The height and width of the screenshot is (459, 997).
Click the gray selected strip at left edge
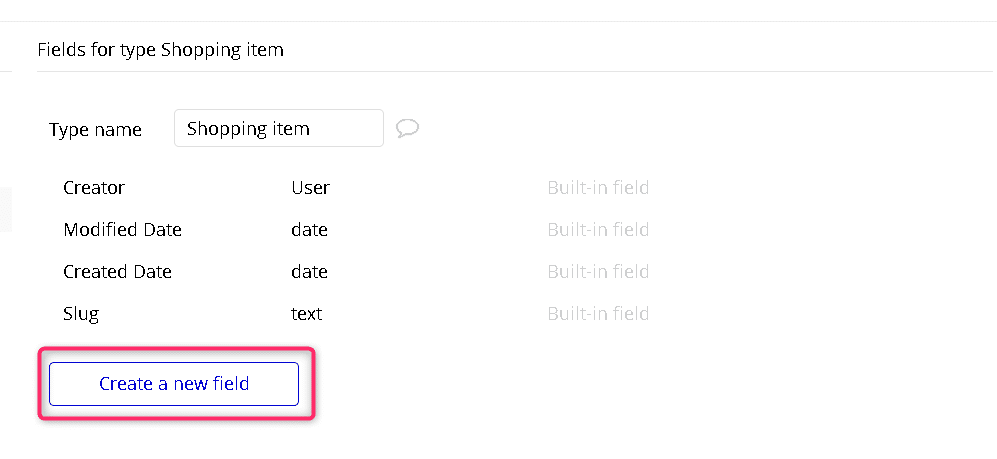pos(5,209)
